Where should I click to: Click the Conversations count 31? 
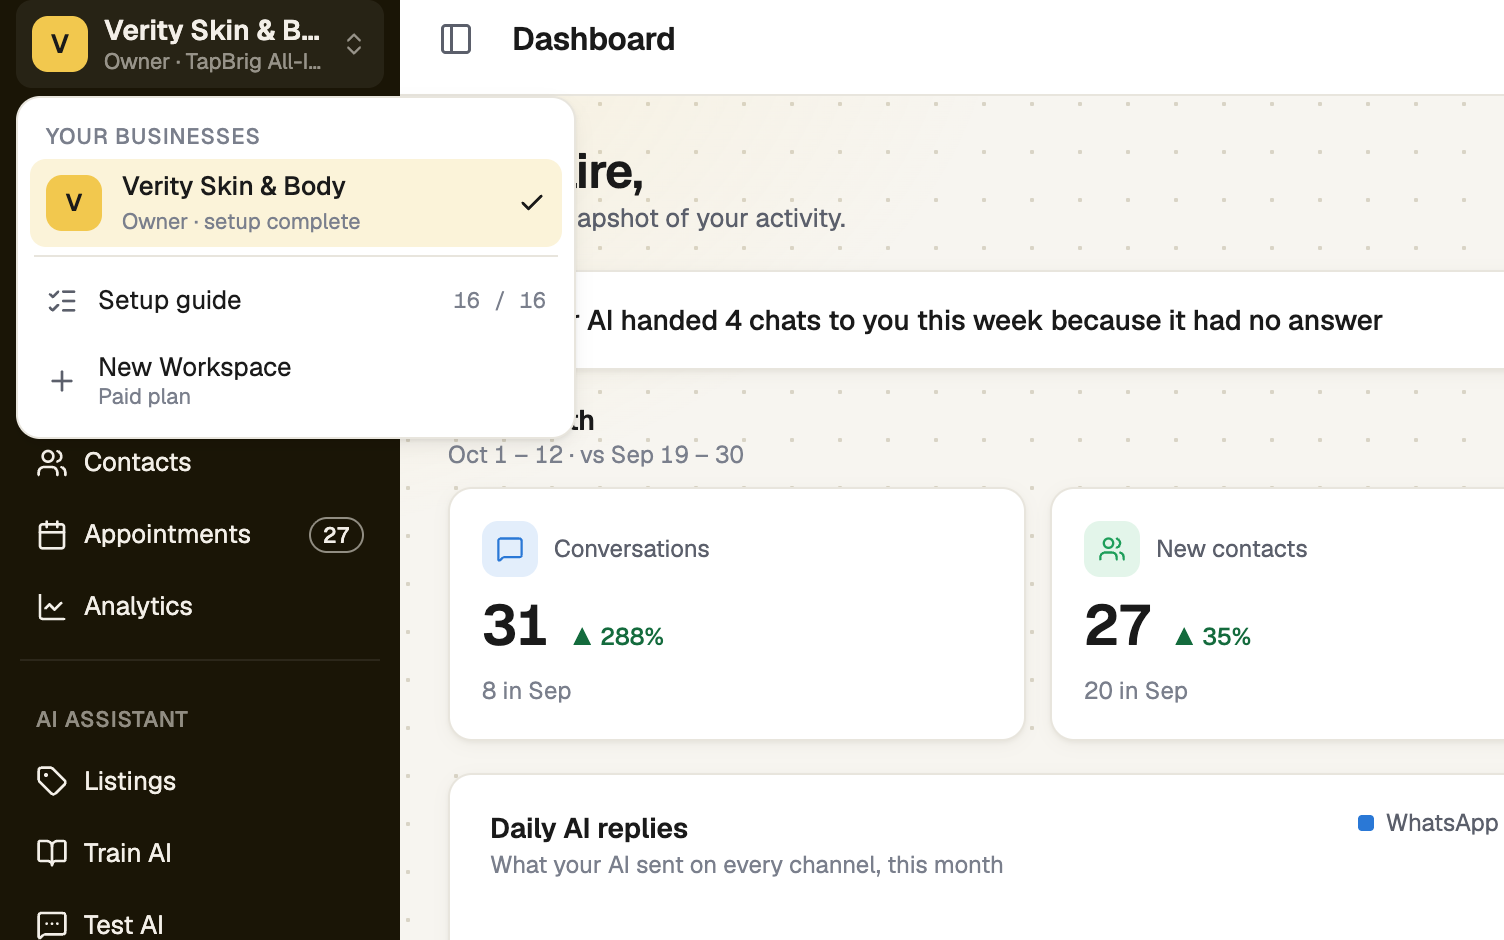pos(515,626)
